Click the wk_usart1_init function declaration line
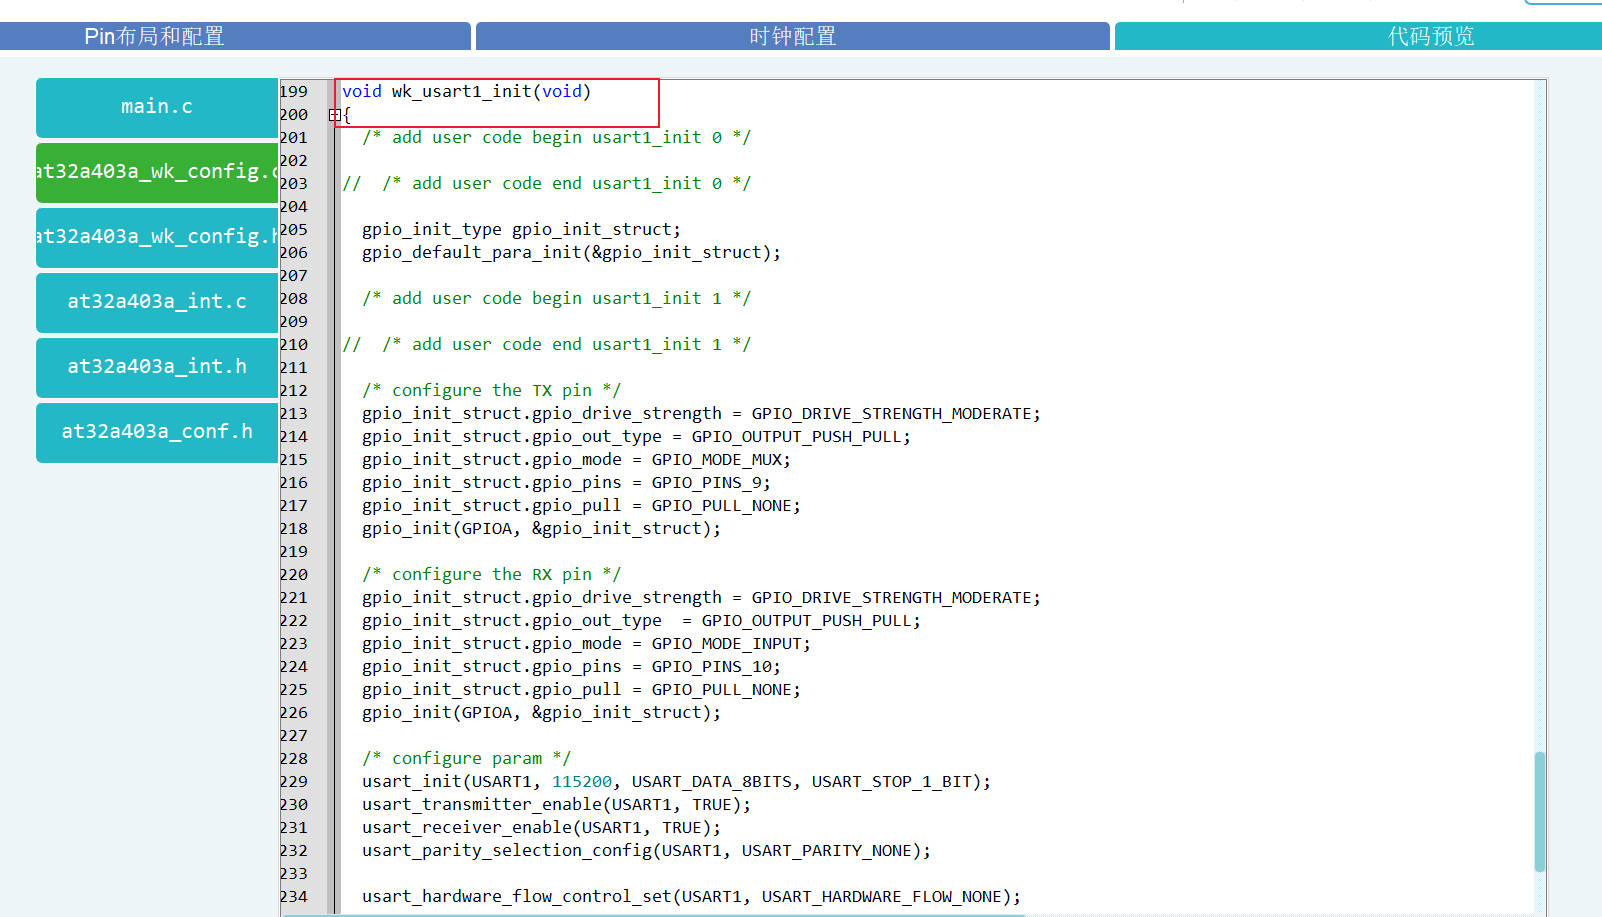1602x917 pixels. tap(466, 91)
